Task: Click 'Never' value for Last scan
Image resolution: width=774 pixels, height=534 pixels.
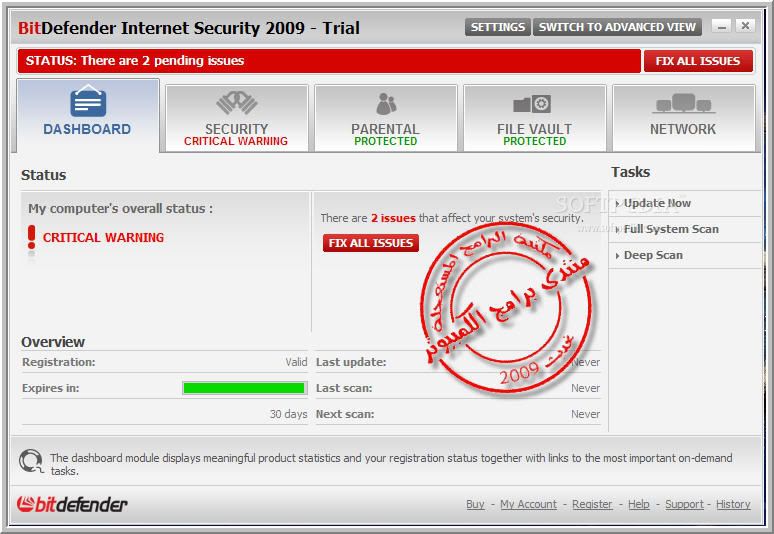Action: 585,388
